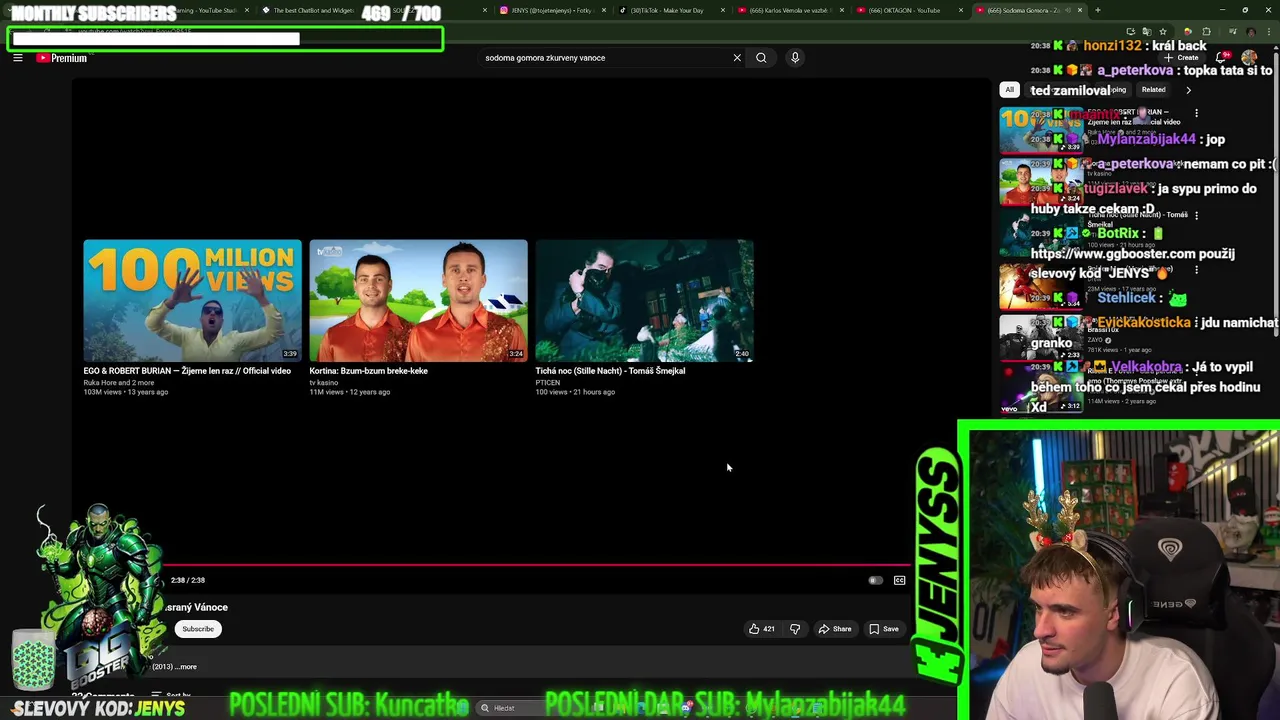This screenshot has height=720, width=1280.
Task: Play the Tichá noc end-screen thumbnail
Action: point(644,300)
